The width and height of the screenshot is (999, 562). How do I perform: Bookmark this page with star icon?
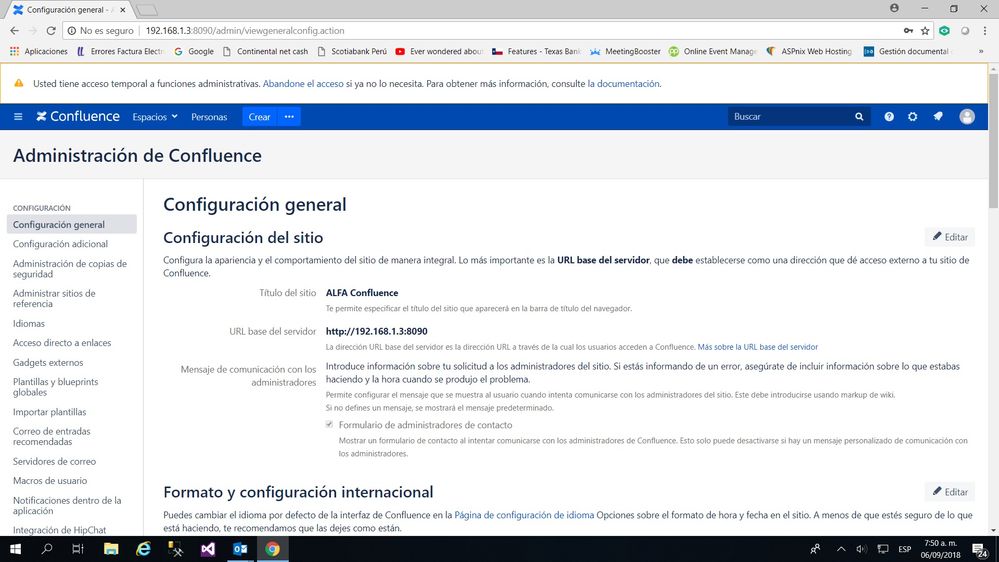[x=925, y=31]
